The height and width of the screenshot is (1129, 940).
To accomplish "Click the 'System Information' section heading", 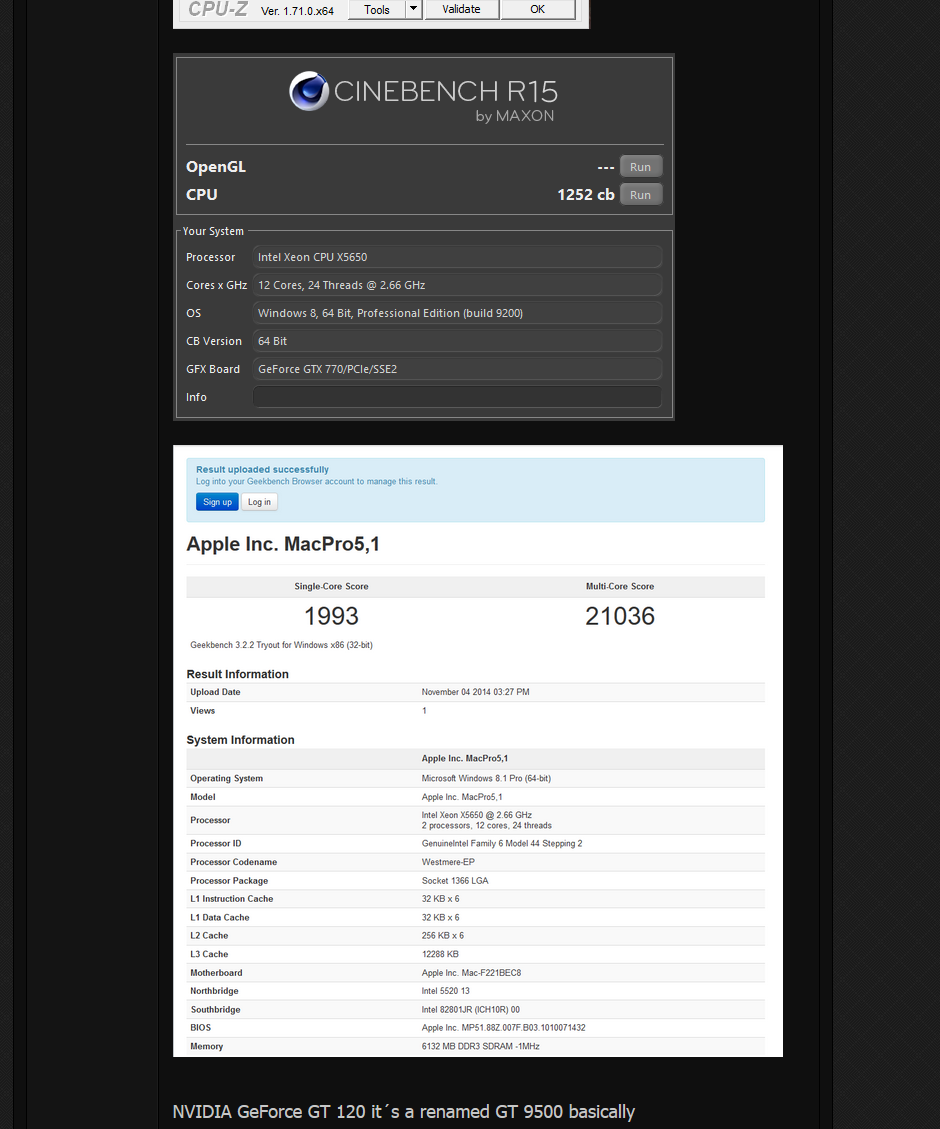I will 240,739.
